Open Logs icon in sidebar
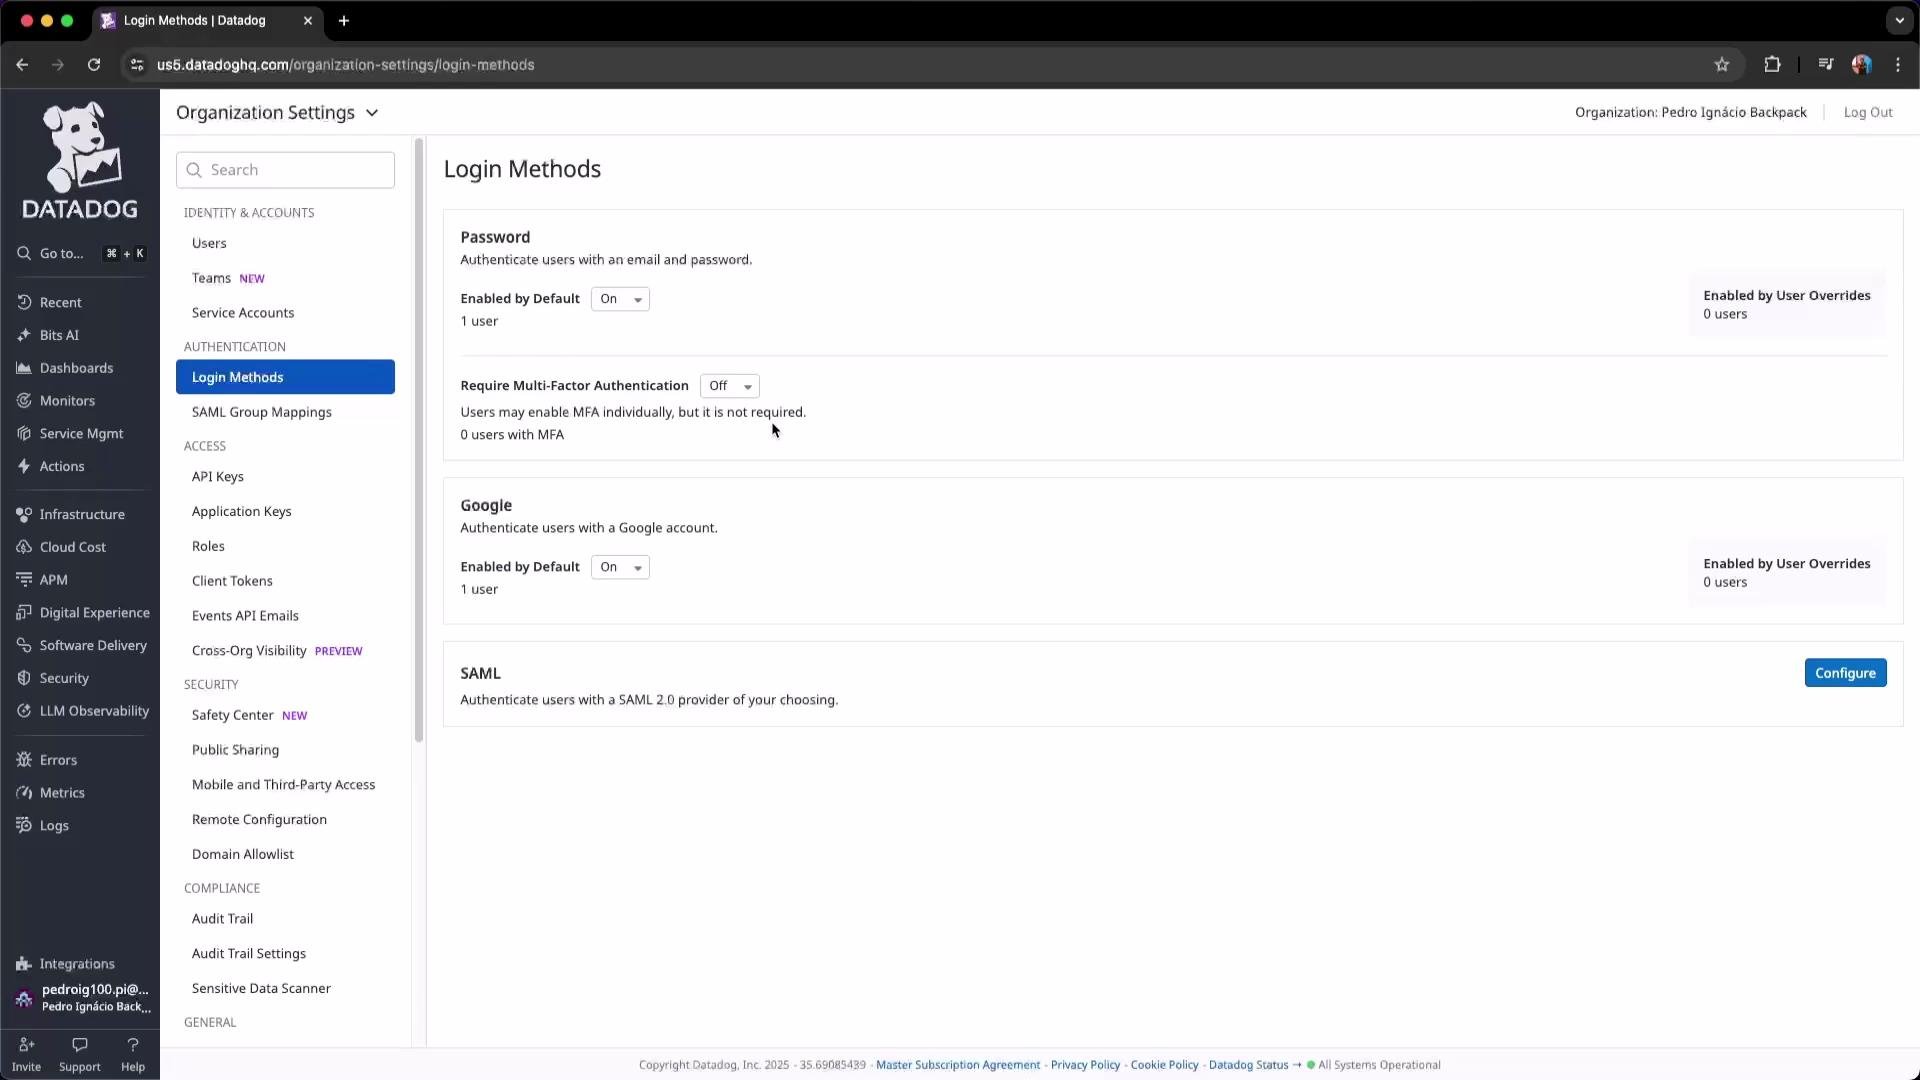Viewport: 1920px width, 1080px height. pyautogui.click(x=24, y=826)
